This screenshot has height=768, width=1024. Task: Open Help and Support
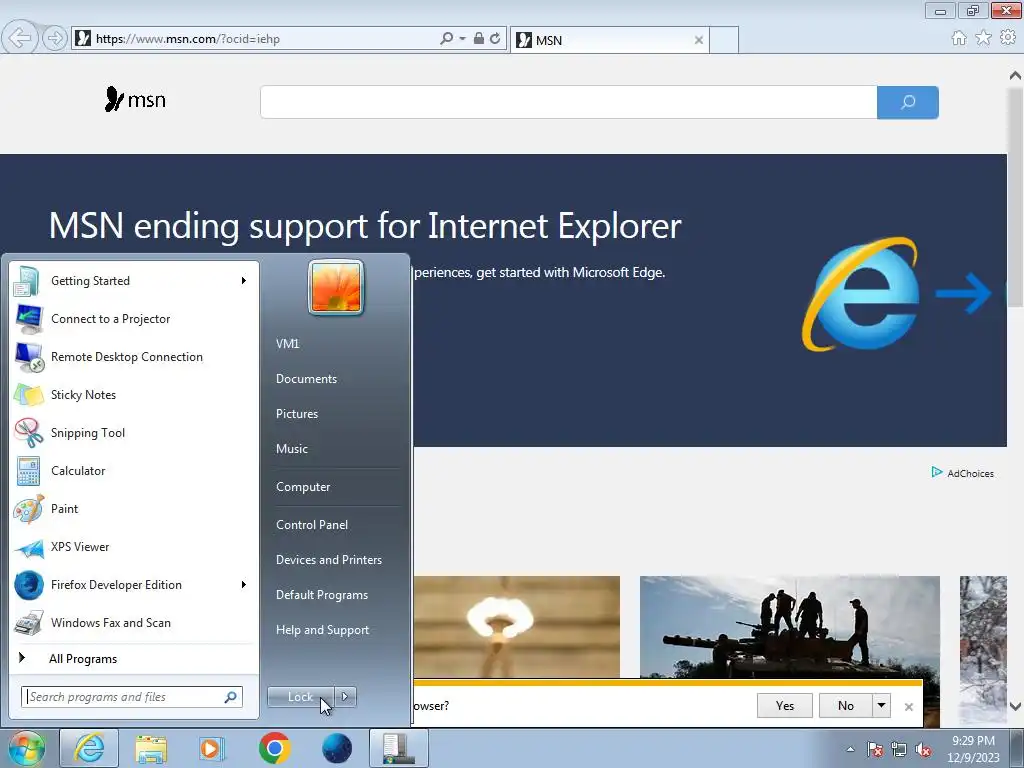[x=323, y=630]
